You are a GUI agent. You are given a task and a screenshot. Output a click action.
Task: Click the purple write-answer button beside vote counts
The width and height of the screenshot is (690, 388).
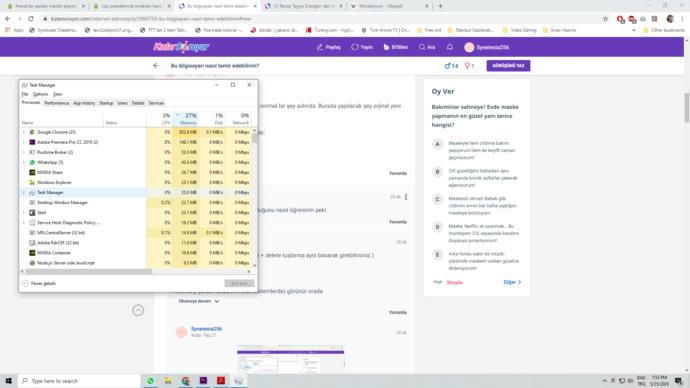tap(508, 66)
